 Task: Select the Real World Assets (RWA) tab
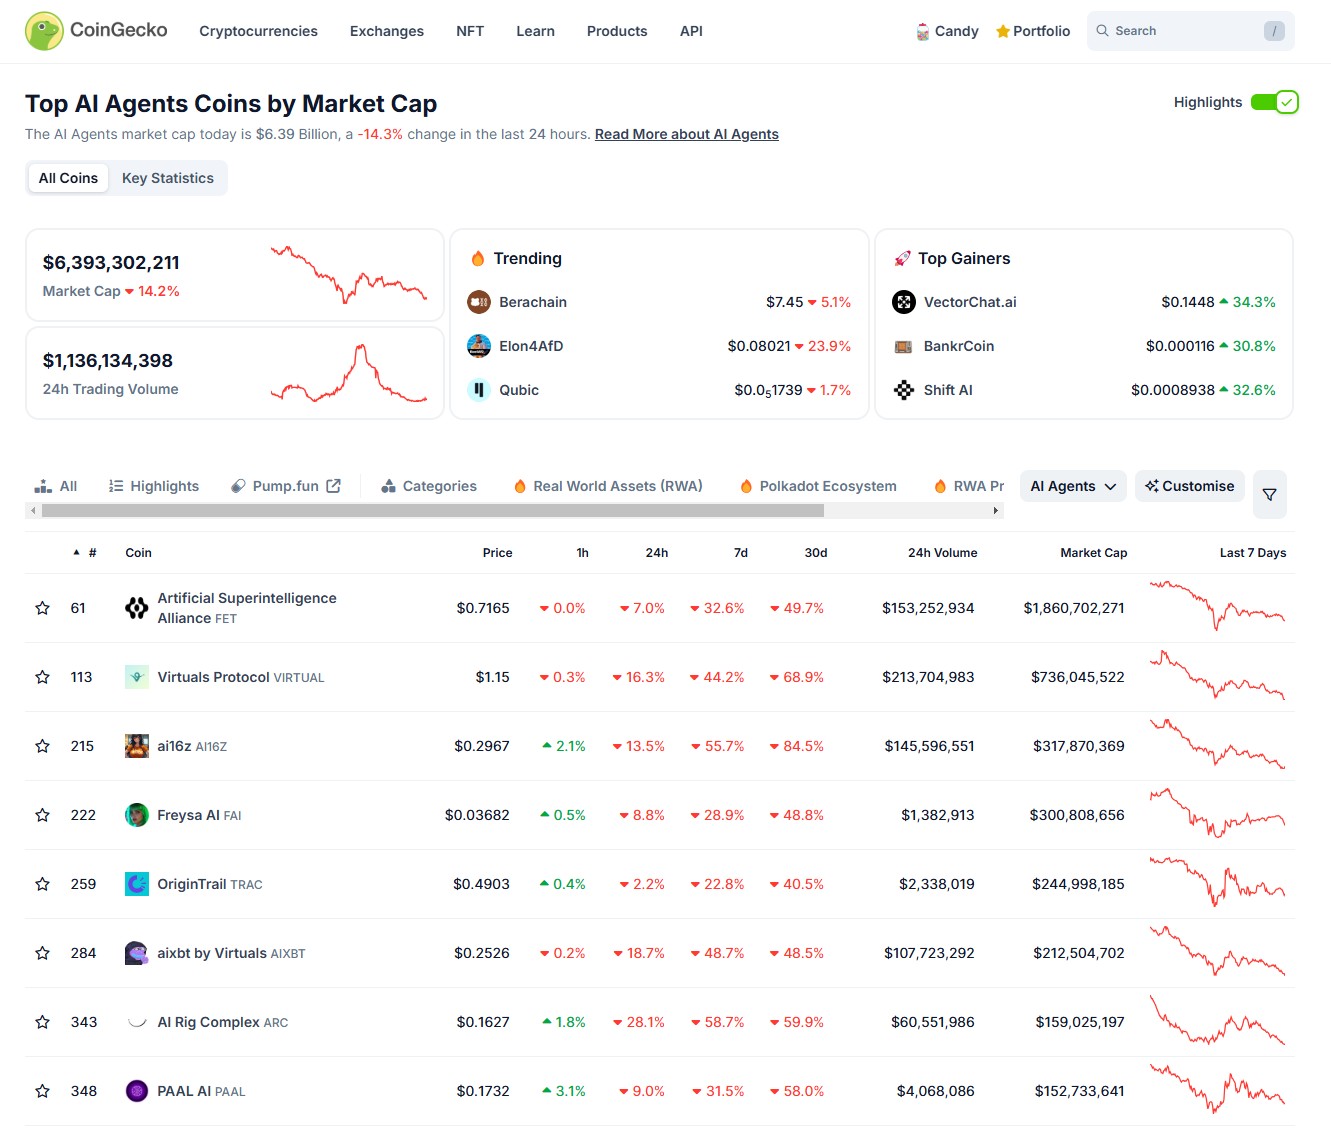click(608, 486)
